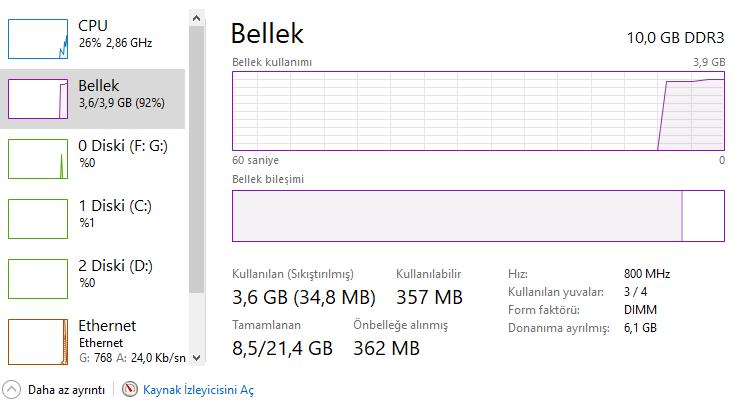This screenshot has width=745, height=406.
Task: Select the 1 Diski (C:) label
Action: (114, 206)
